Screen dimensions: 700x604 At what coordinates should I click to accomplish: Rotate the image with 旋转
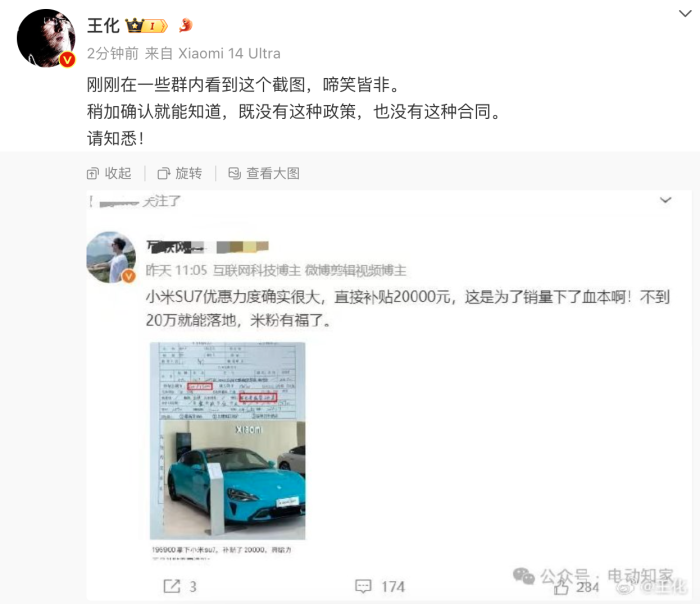(x=180, y=173)
